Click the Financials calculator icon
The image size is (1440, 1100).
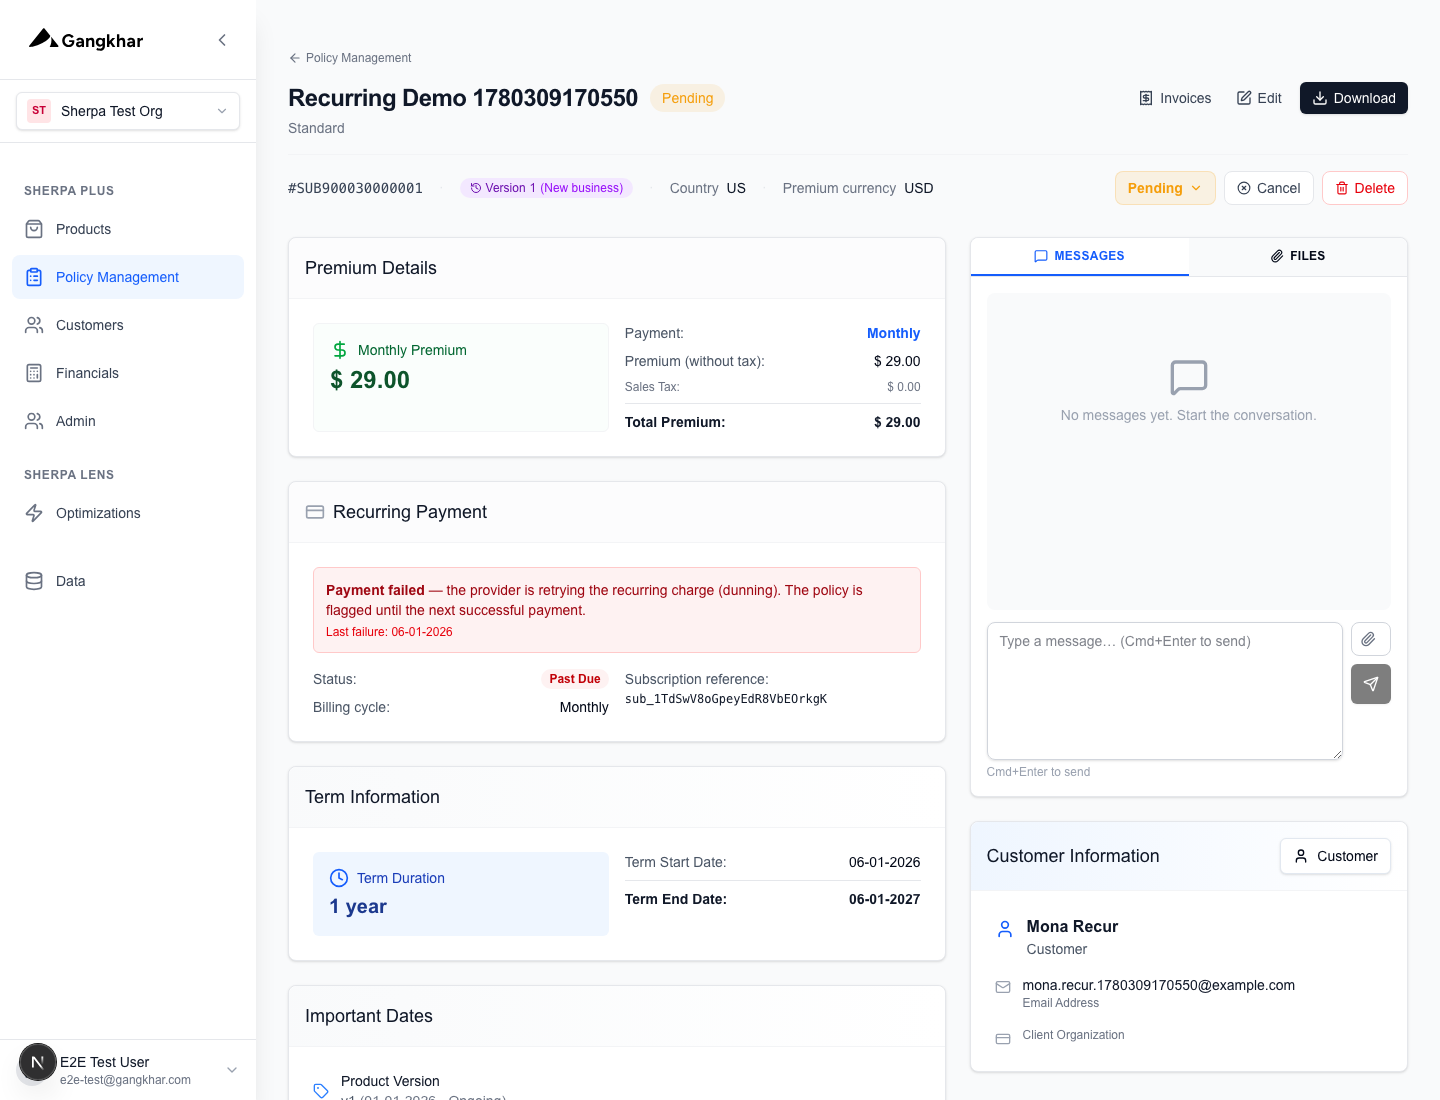tap(34, 373)
